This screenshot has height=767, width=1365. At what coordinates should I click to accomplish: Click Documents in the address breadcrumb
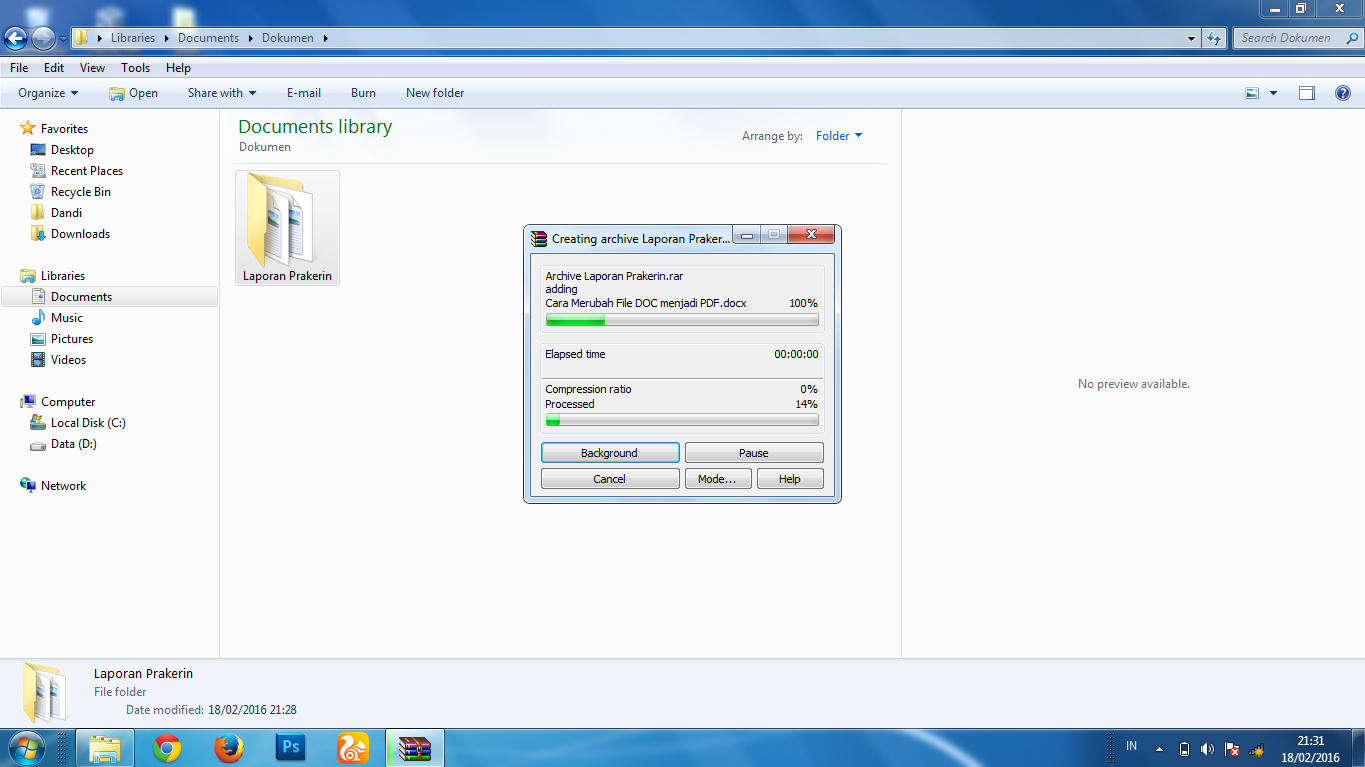point(208,38)
